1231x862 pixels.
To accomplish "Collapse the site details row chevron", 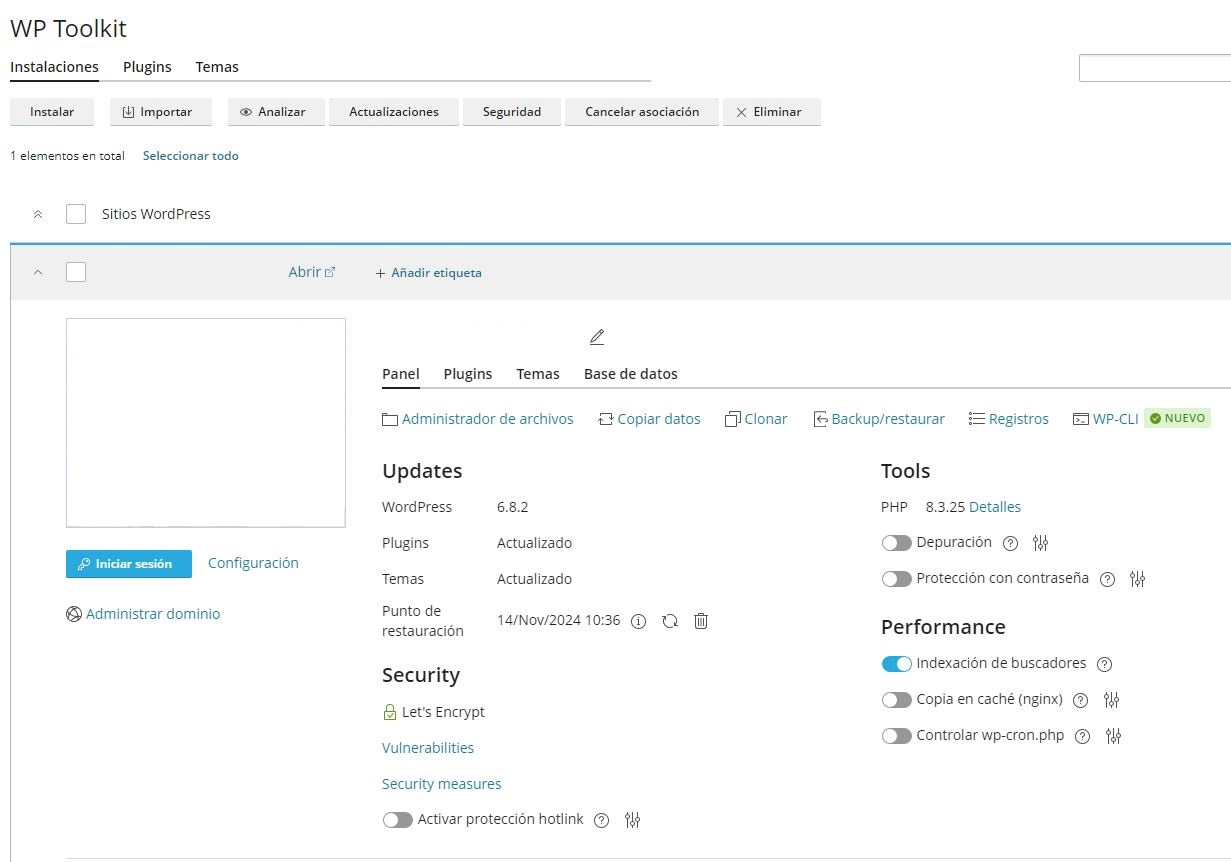I will 38,272.
